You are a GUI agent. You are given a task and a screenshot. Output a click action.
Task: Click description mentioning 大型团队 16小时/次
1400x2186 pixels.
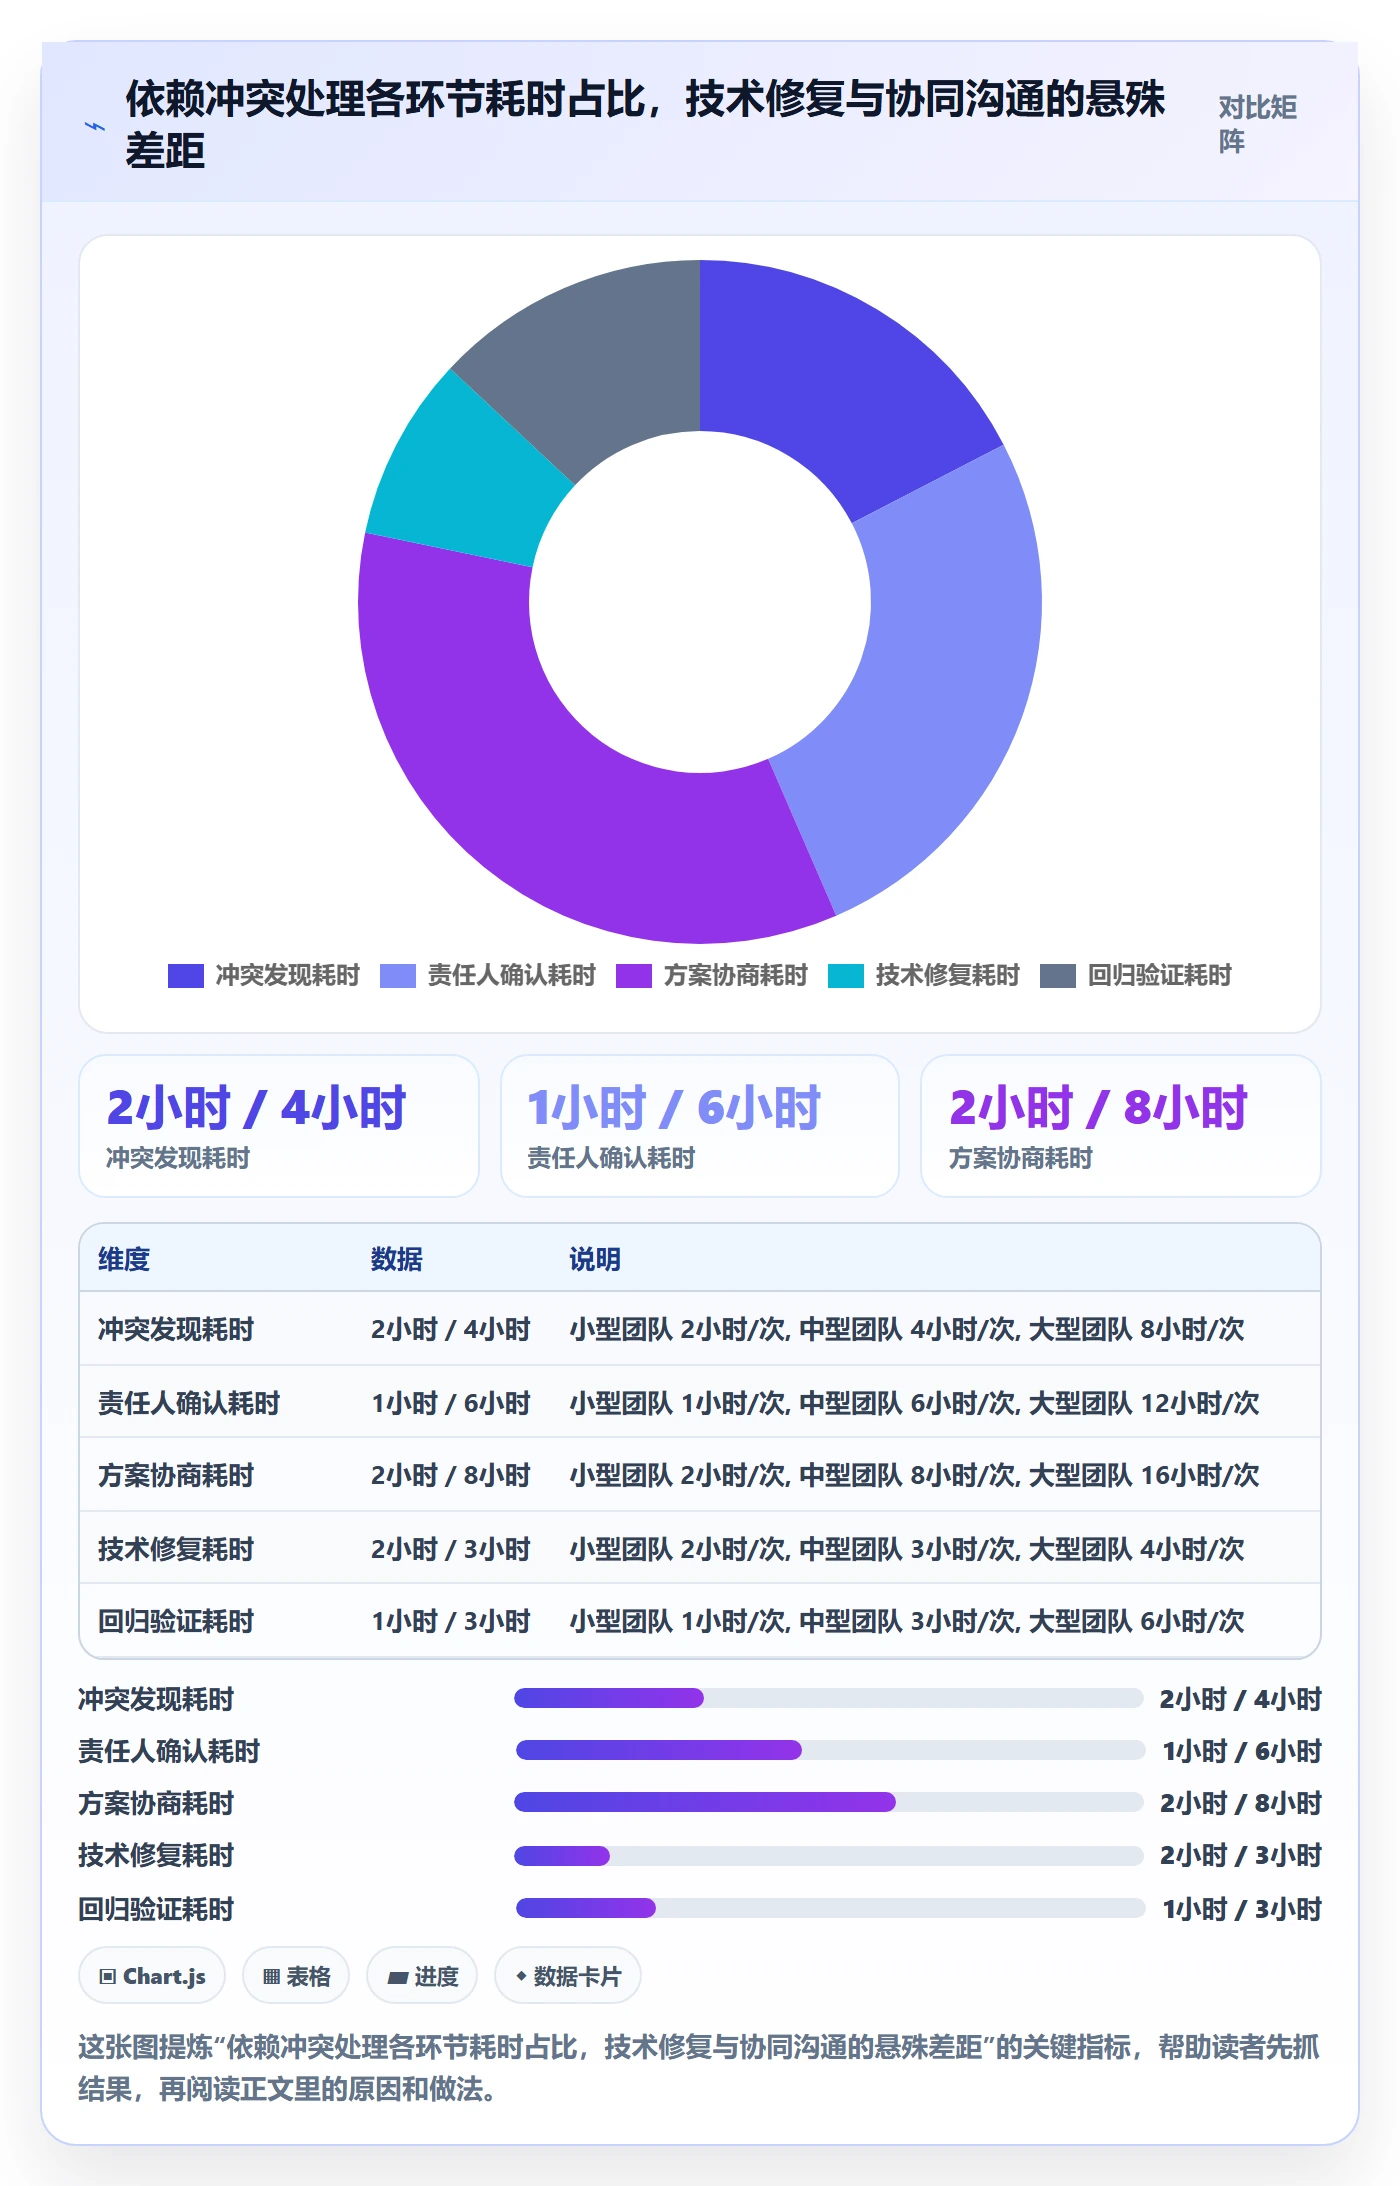pos(914,1475)
